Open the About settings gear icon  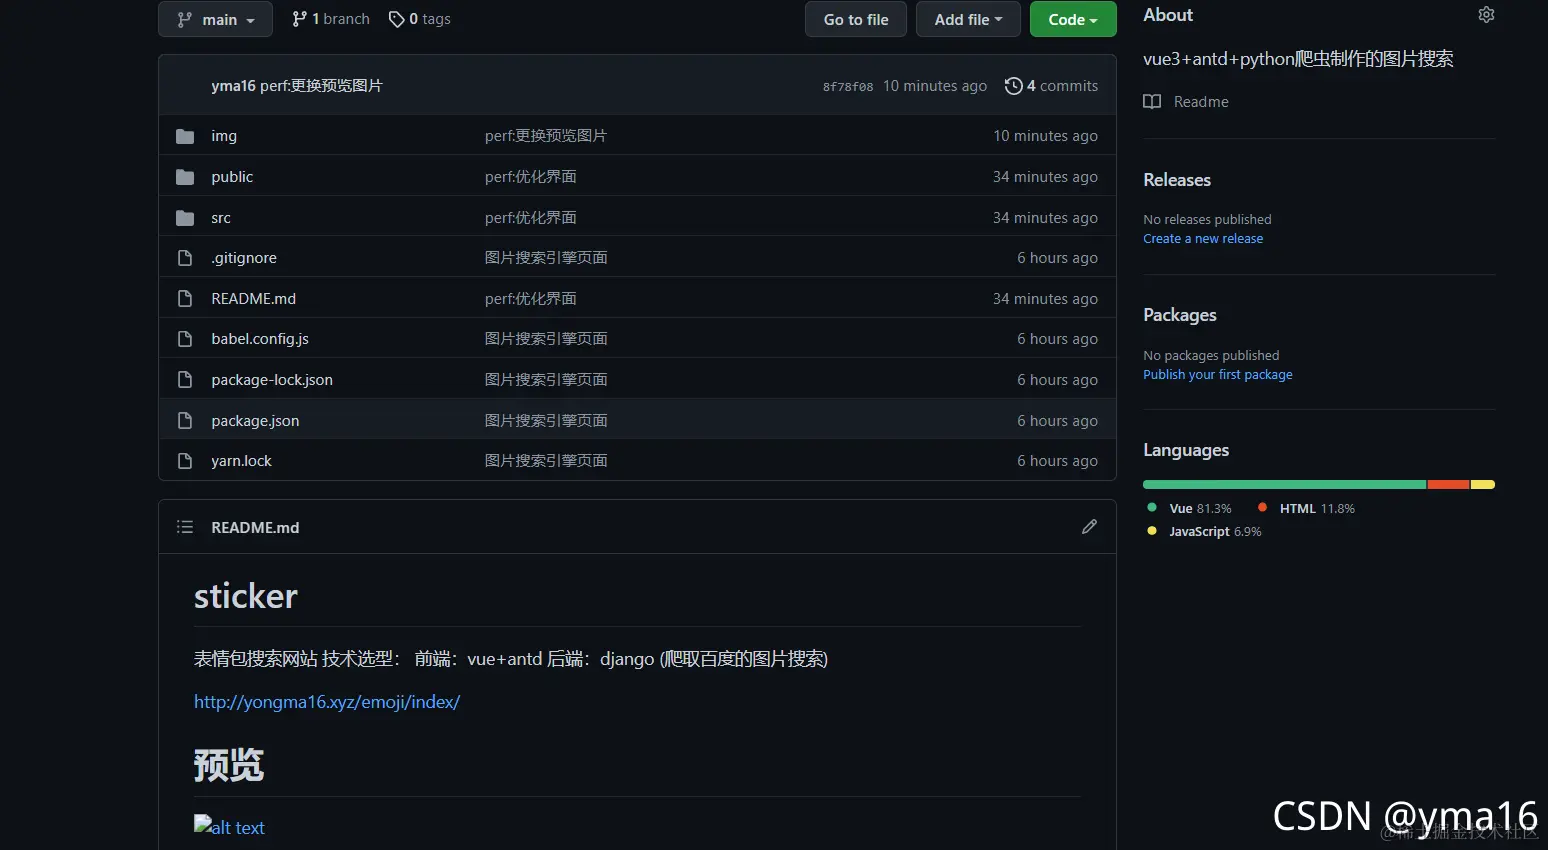pos(1486,15)
